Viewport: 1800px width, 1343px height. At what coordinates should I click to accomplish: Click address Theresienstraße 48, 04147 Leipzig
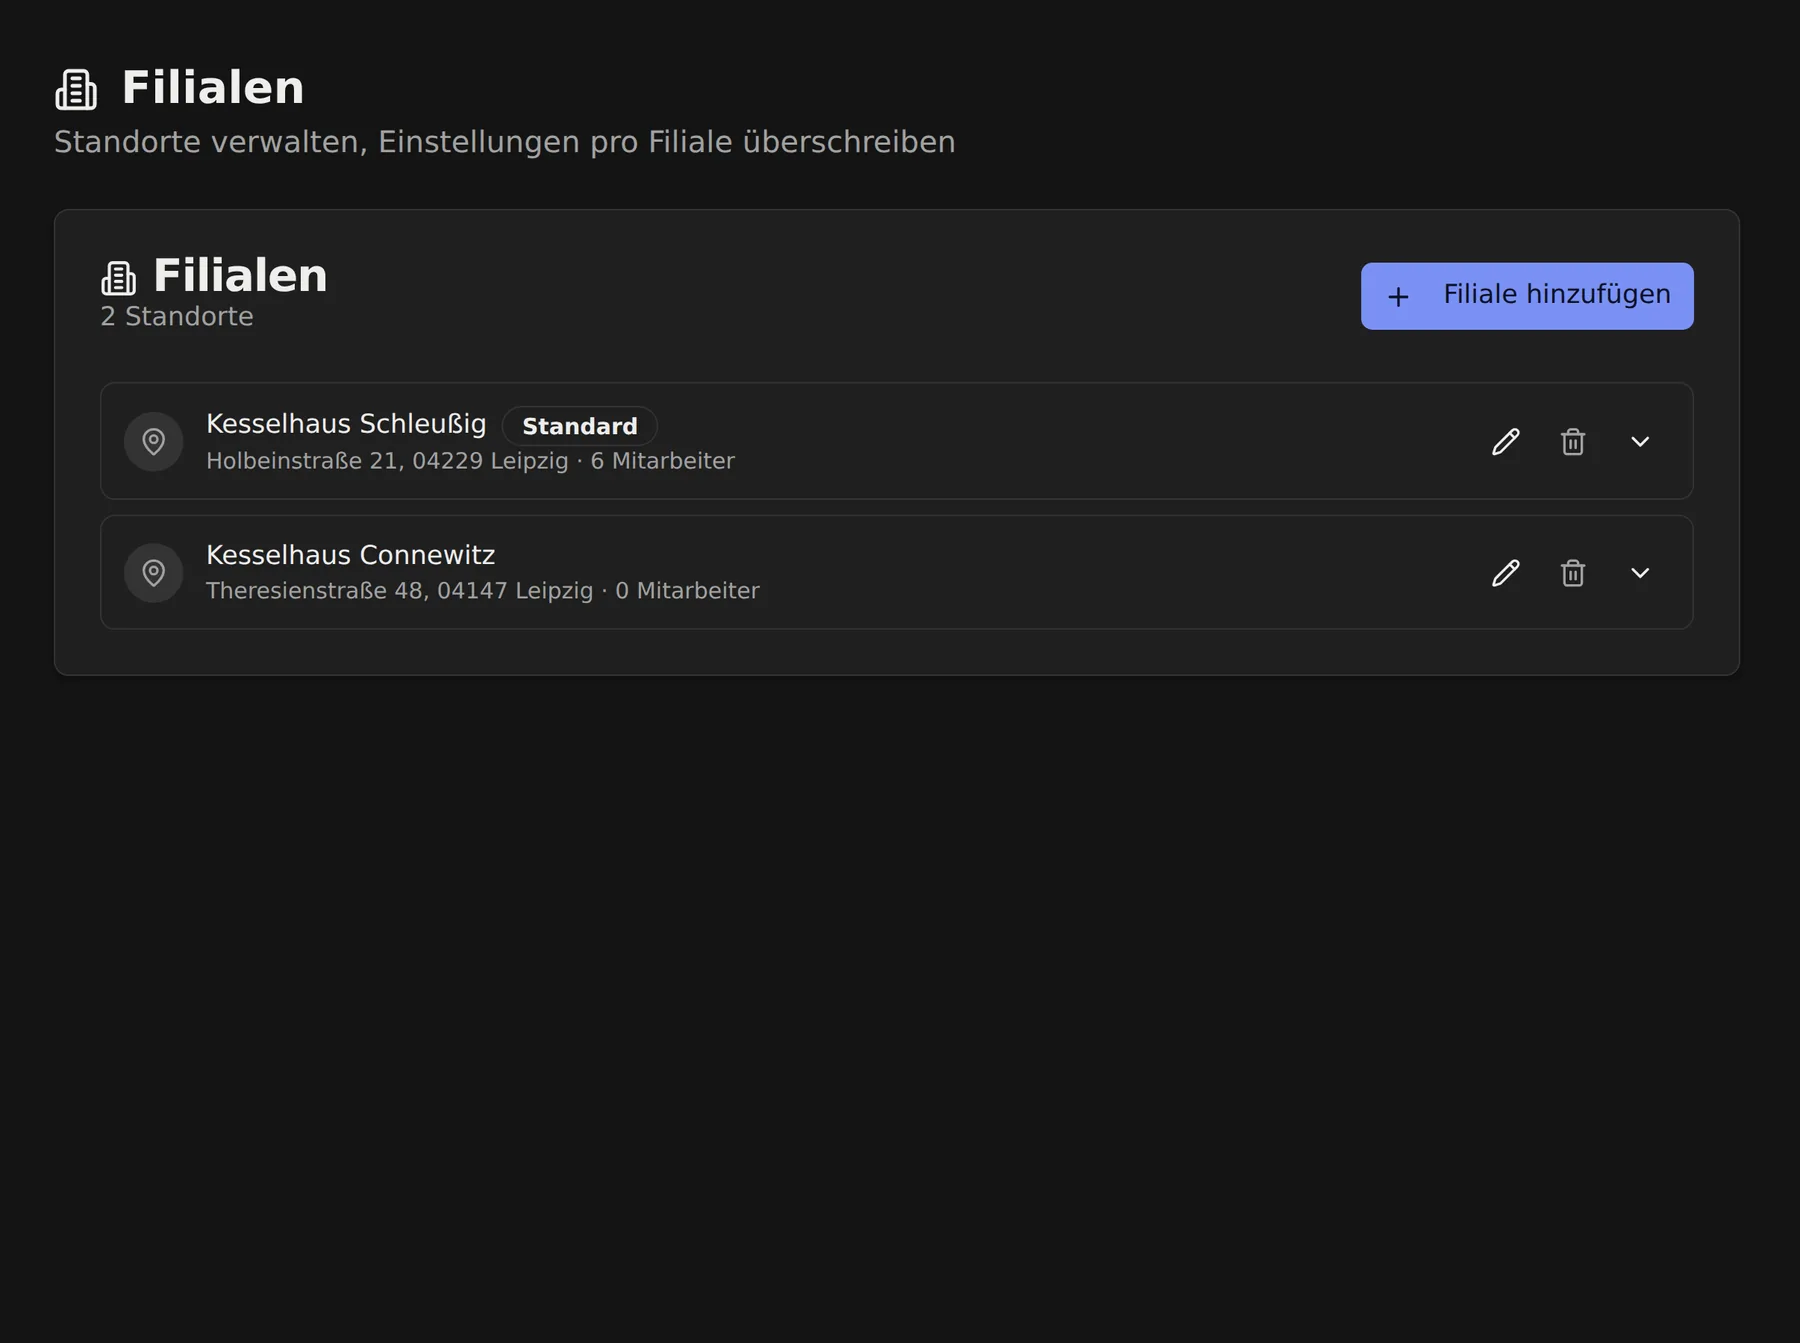pyautogui.click(x=399, y=591)
